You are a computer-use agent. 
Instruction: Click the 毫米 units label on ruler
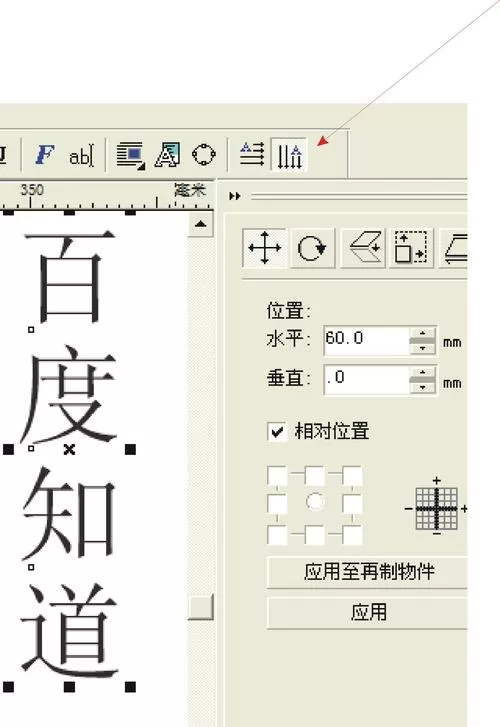(x=190, y=189)
